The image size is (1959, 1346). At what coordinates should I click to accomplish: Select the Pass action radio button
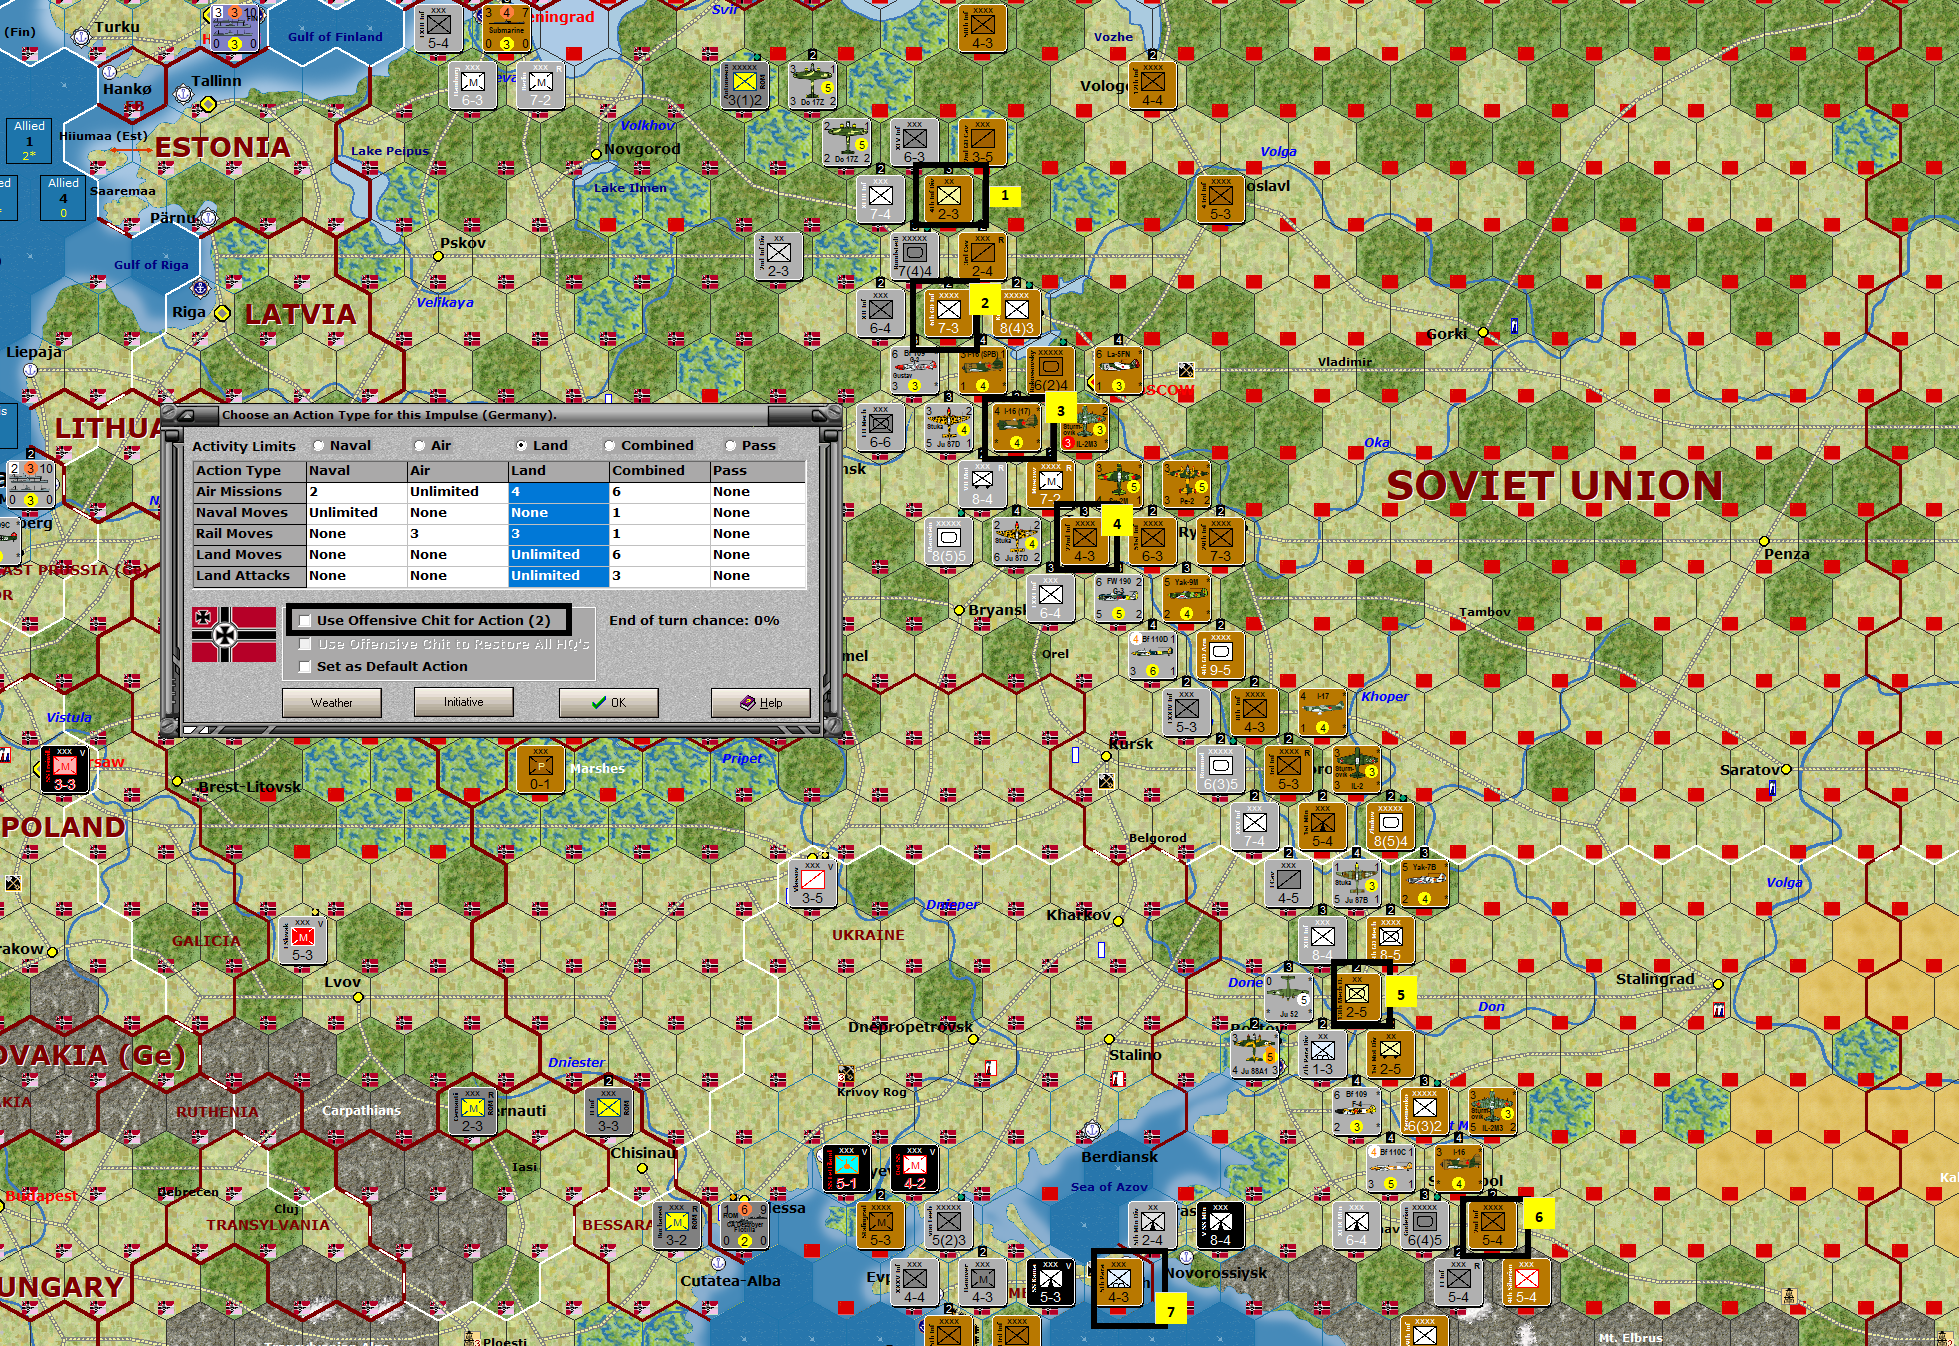[731, 446]
